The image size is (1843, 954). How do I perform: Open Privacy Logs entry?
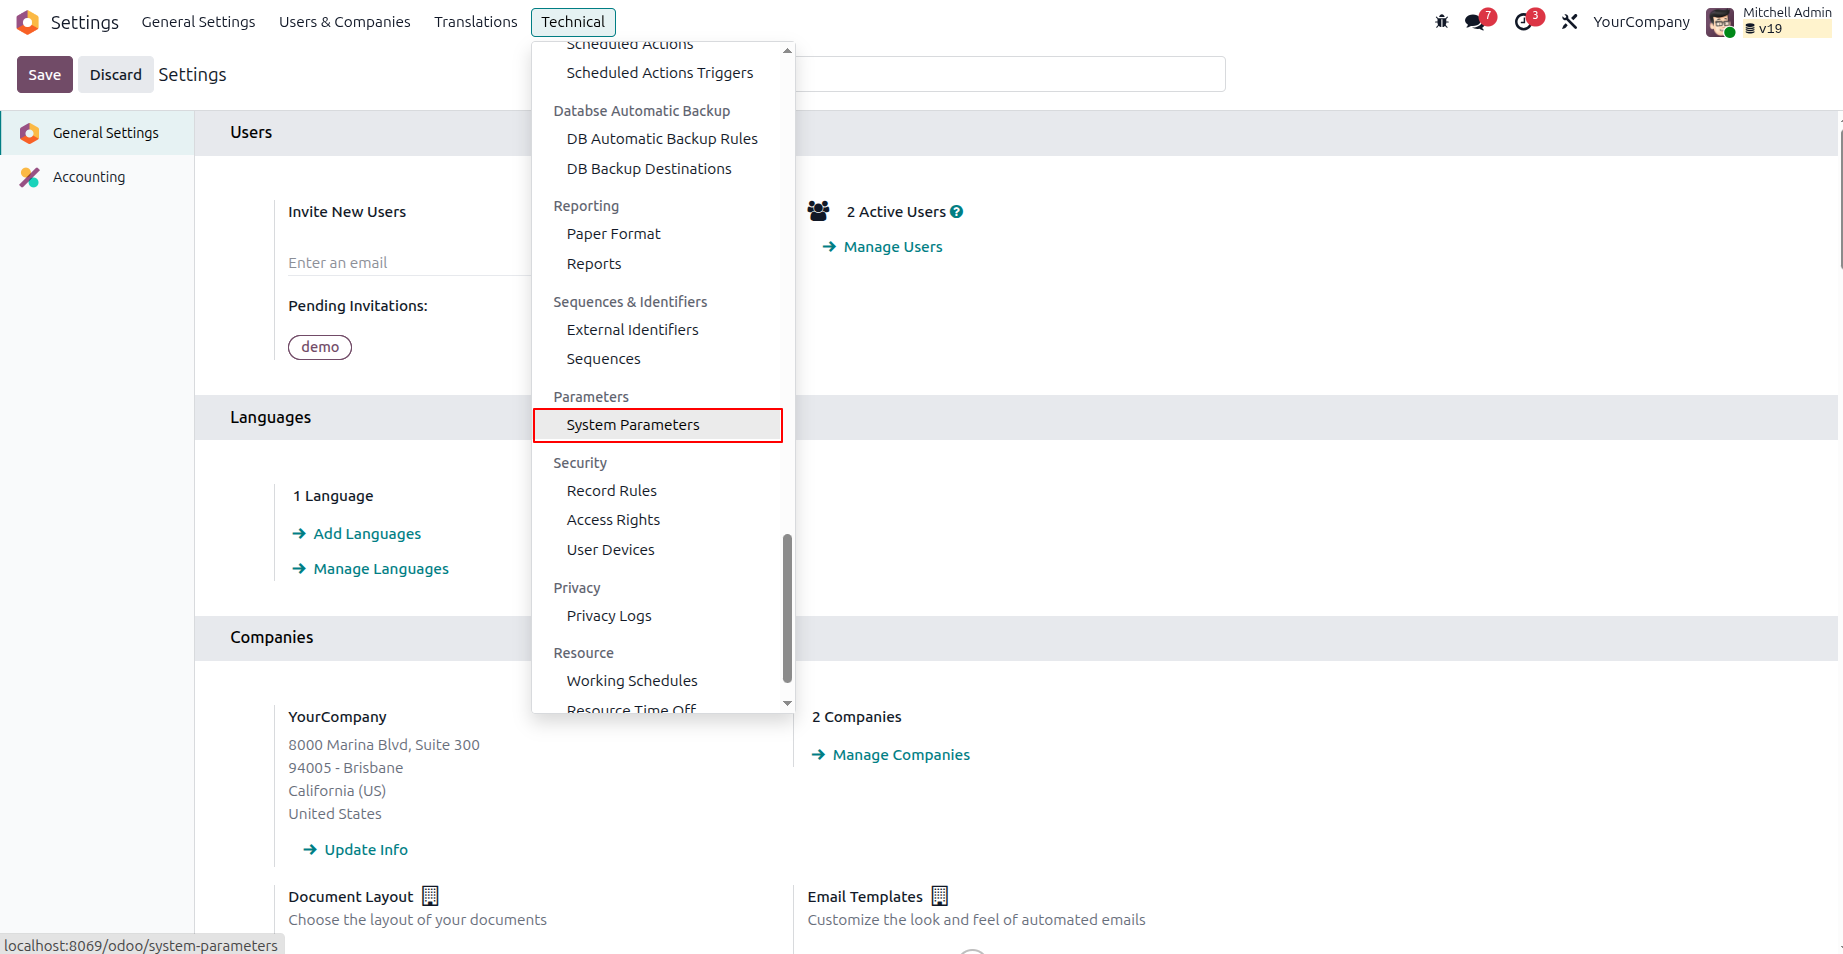click(x=609, y=616)
